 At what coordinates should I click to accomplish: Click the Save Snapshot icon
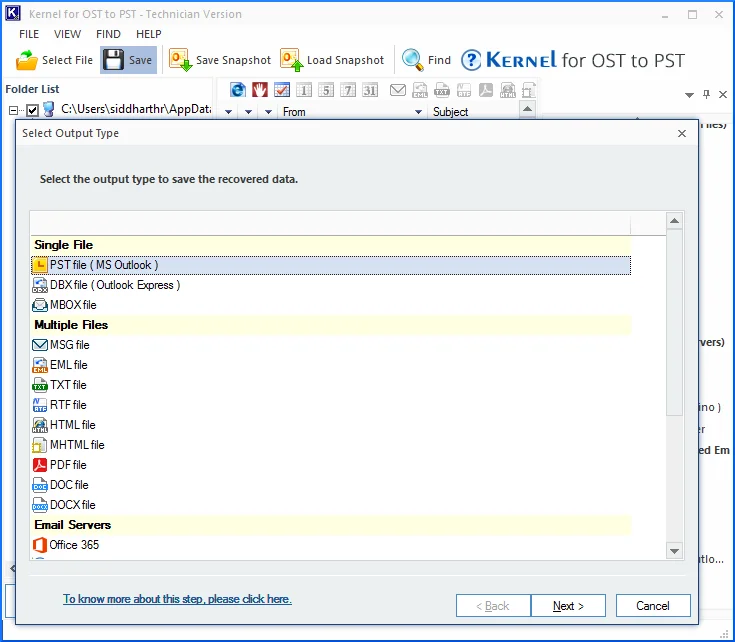click(x=180, y=60)
